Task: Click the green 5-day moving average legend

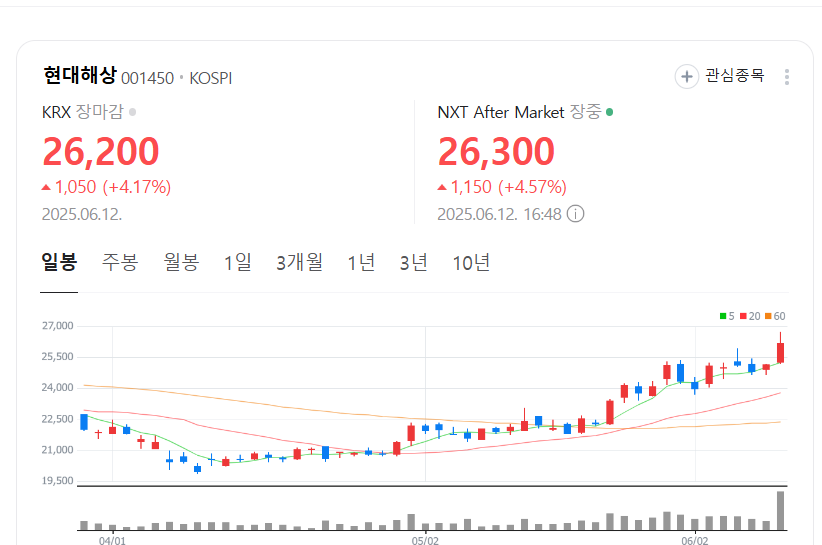Action: [727, 316]
